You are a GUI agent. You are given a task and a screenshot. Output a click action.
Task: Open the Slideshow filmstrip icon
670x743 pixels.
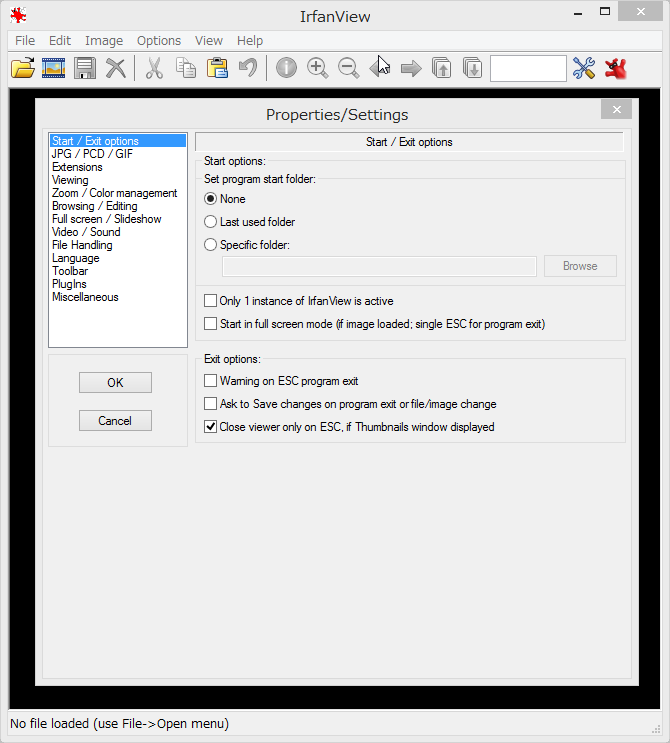54,68
